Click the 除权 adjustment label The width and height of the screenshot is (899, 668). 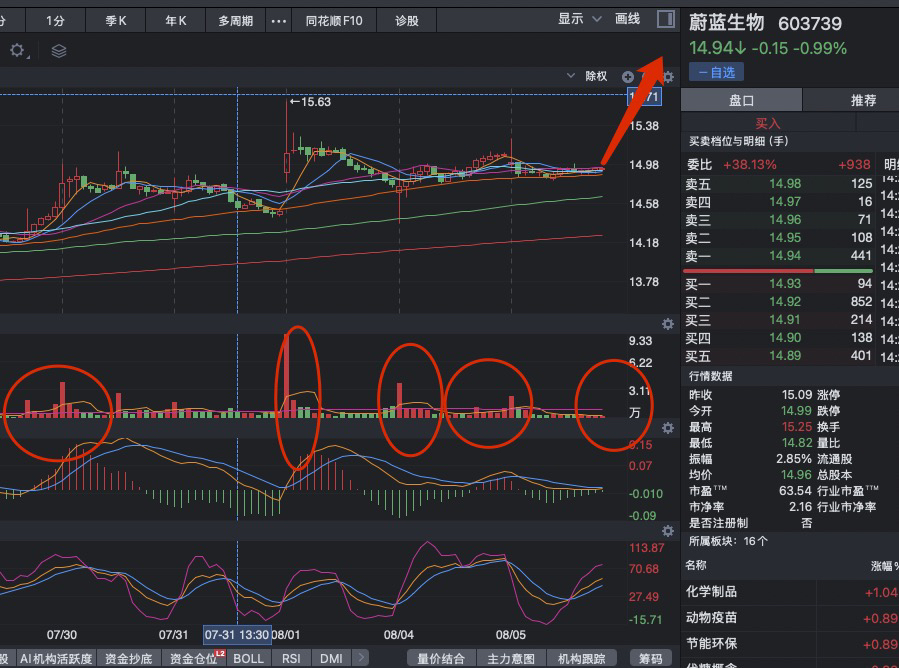pyautogui.click(x=596, y=76)
